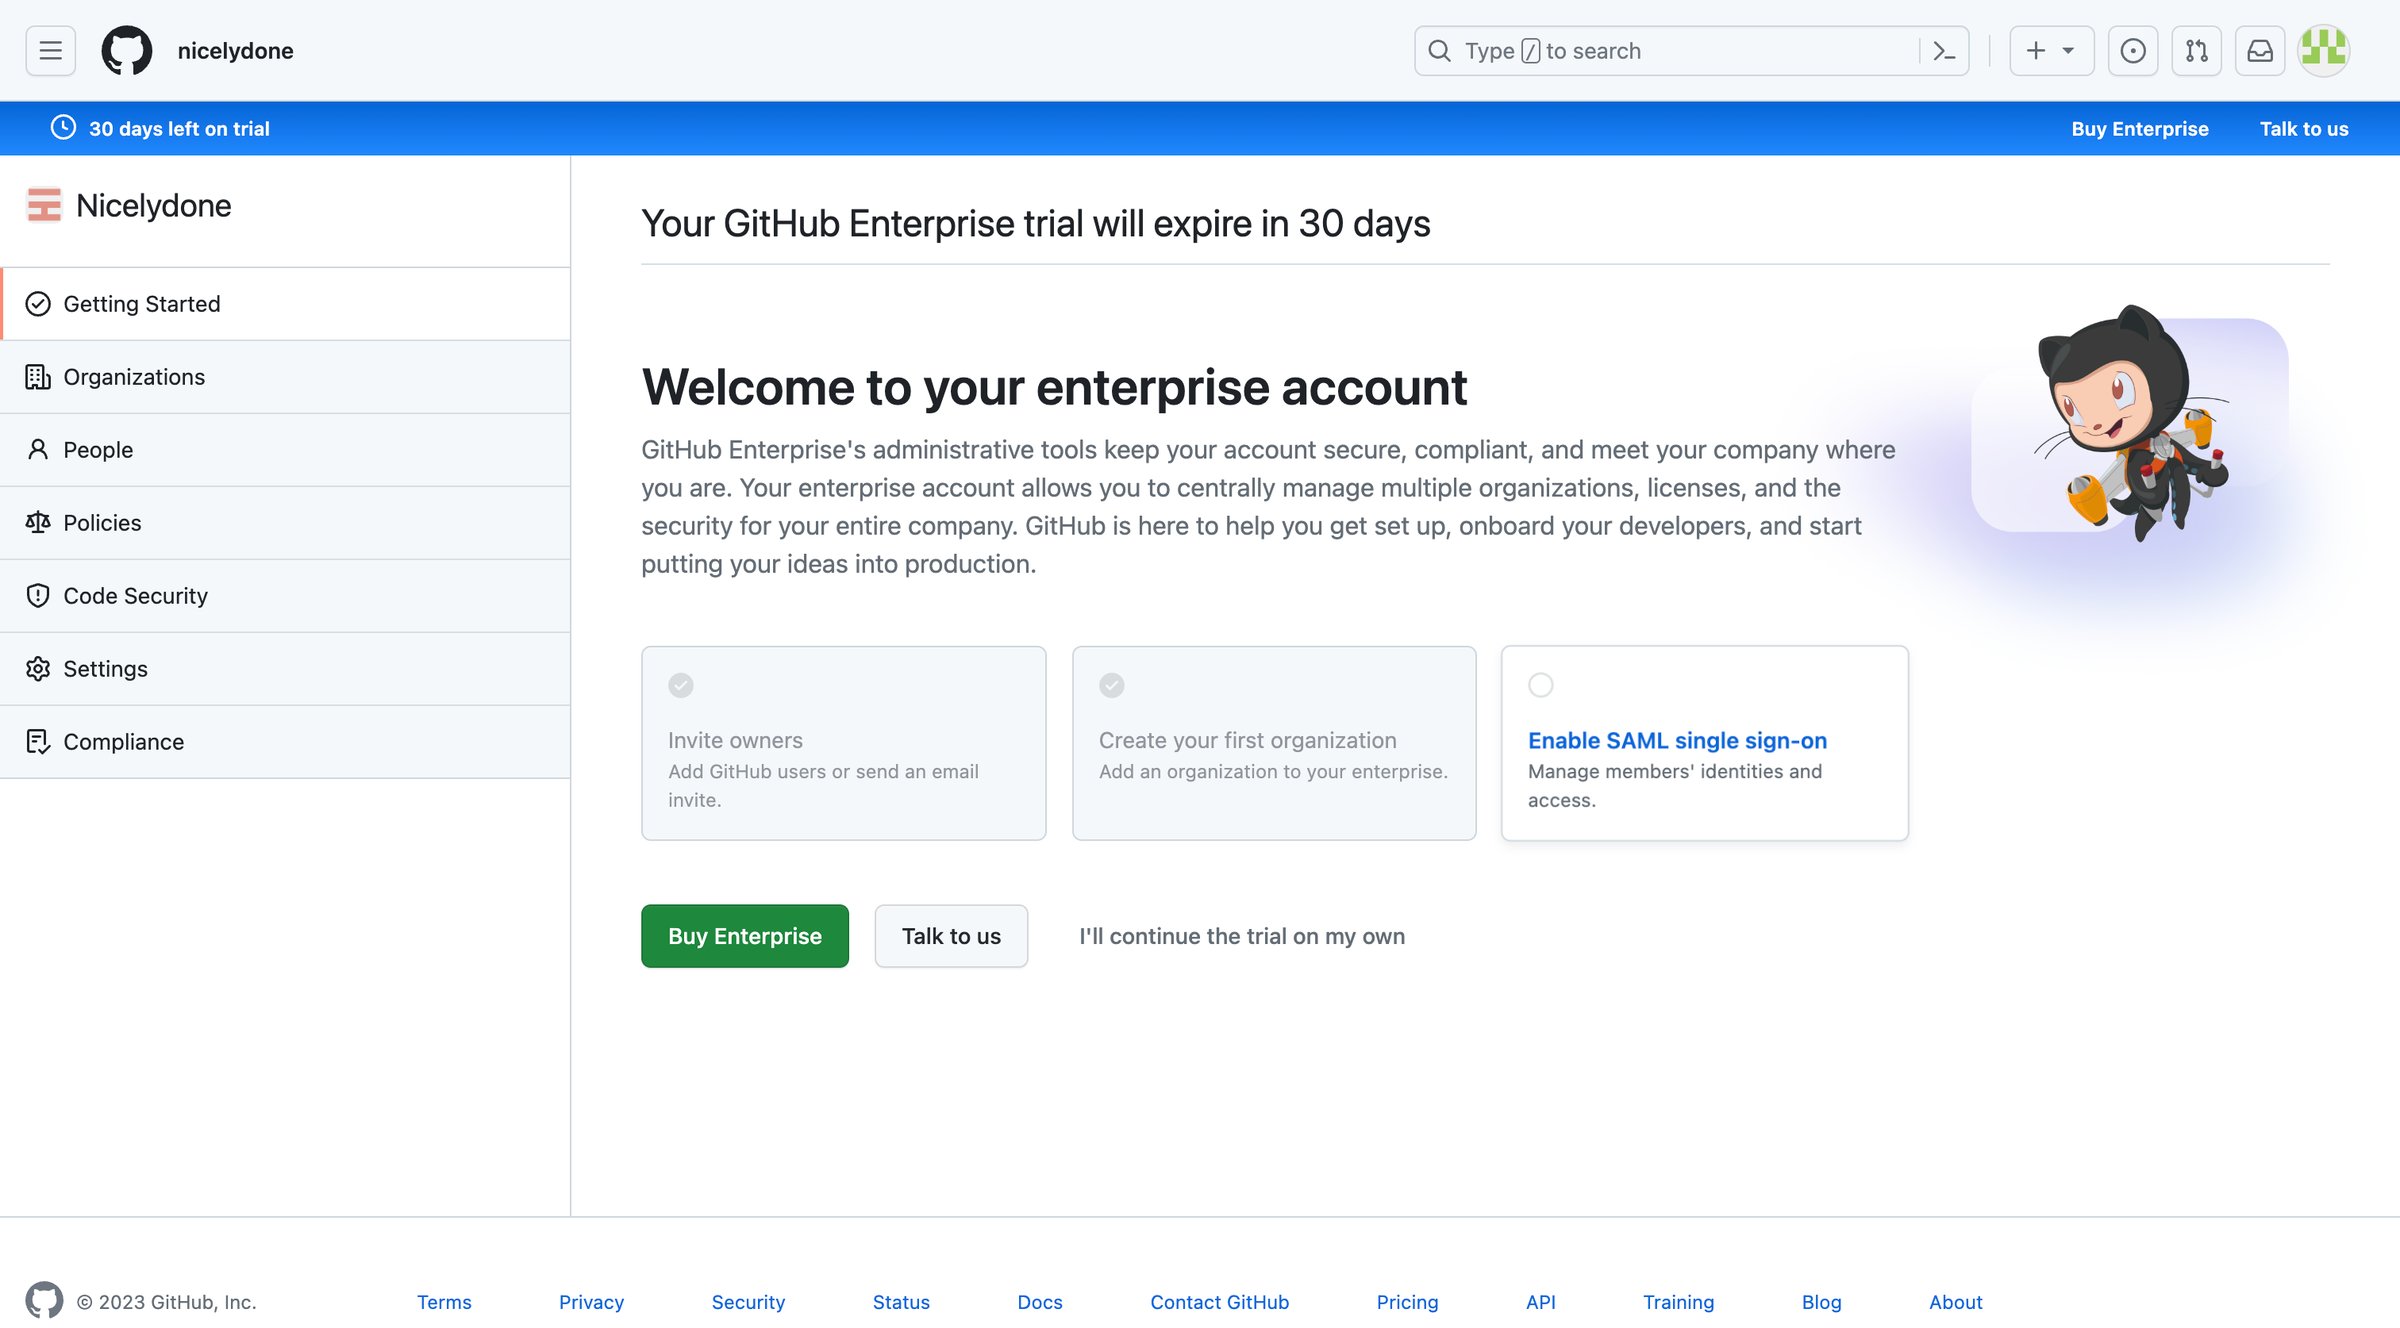Open the notifications inbox icon
The image size is (2400, 1328).
pyautogui.click(x=2260, y=50)
